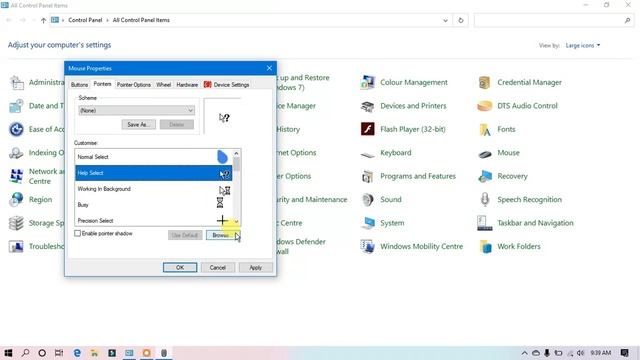Click pointer list scrollbar down arrow
Screen dimensions: 640x360
236,222
